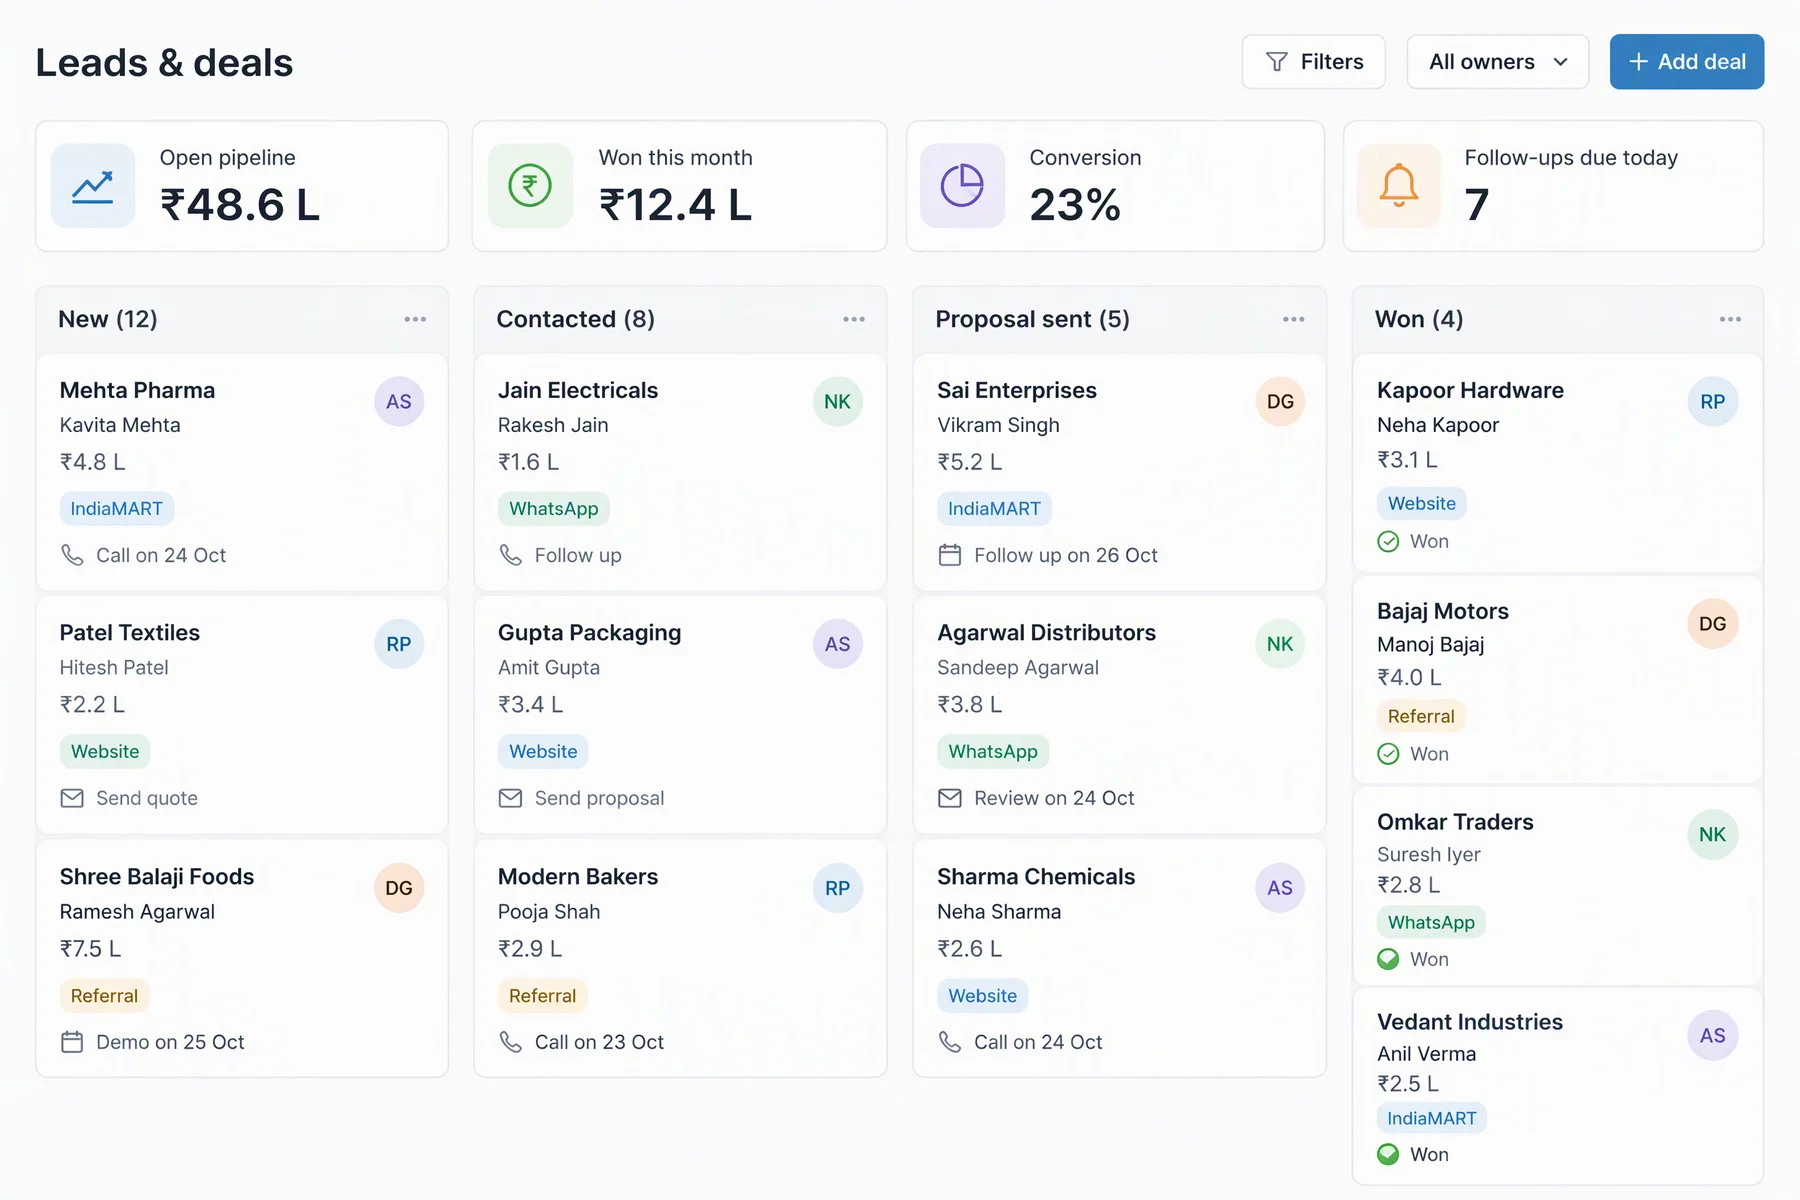Click the IndiaMART tag on Mehta Pharma
The height and width of the screenshot is (1200, 1800).
click(117, 509)
